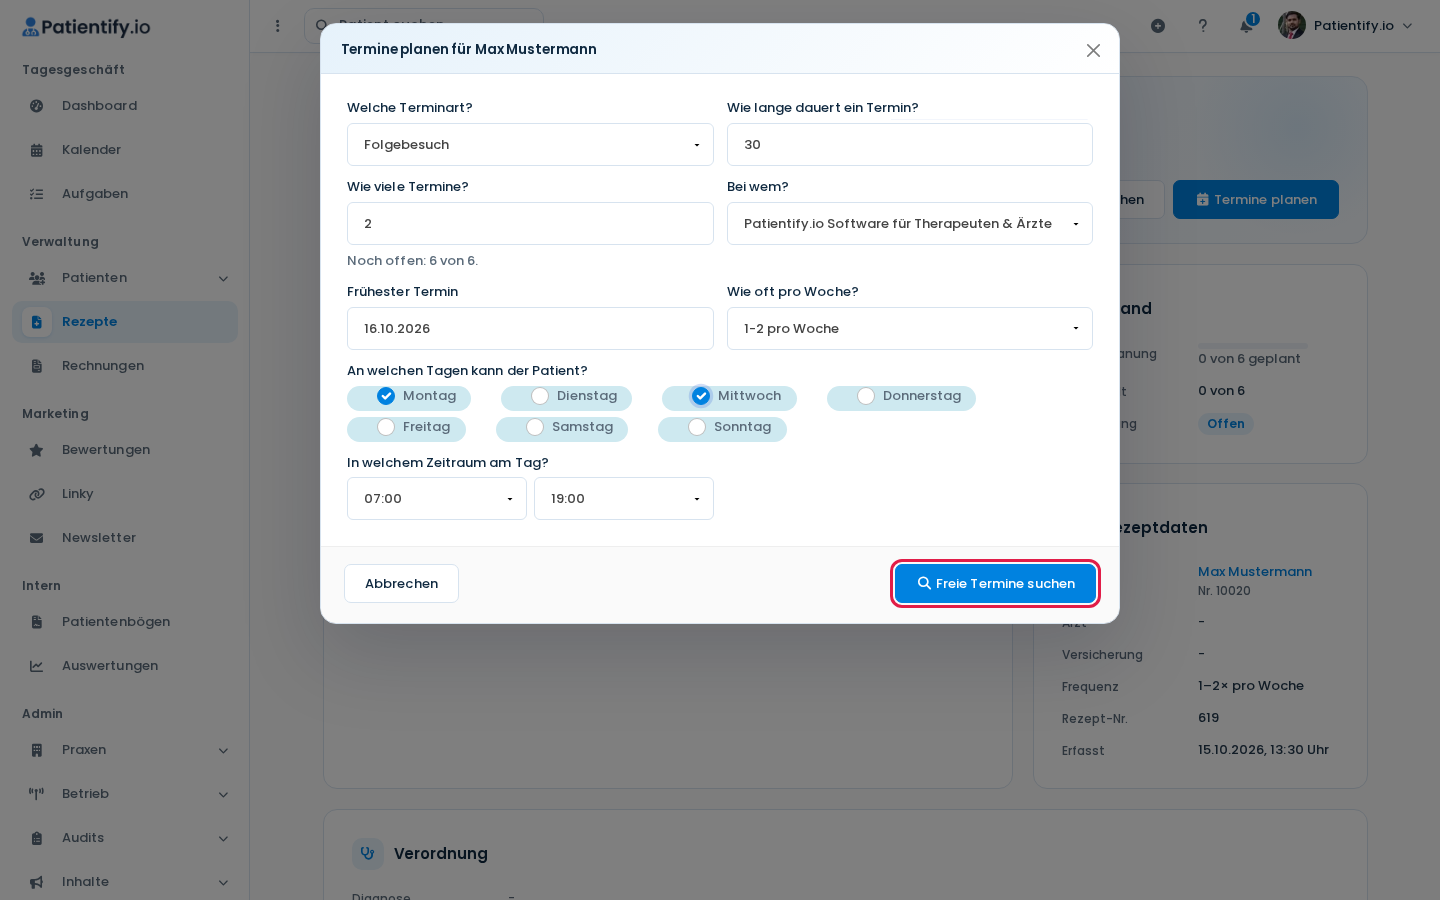The image size is (1440, 900).
Task: Enable the Dienstag checkbox
Action: (x=540, y=396)
